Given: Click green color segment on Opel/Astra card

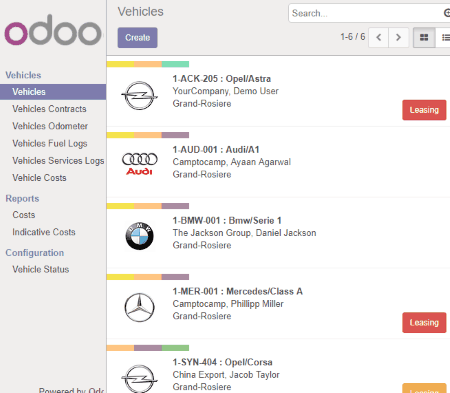Looking at the screenshot, I should pos(175,64).
